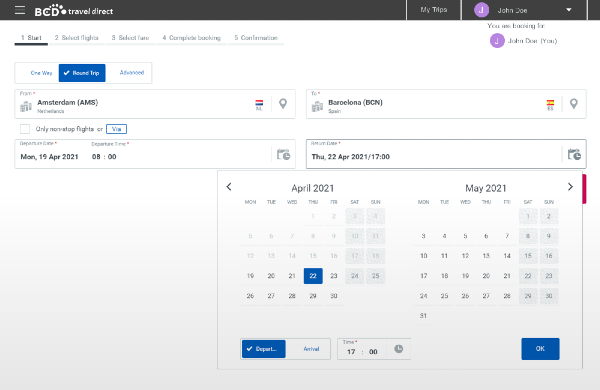
Task: Select May 10 in the calendar
Action: point(424,256)
